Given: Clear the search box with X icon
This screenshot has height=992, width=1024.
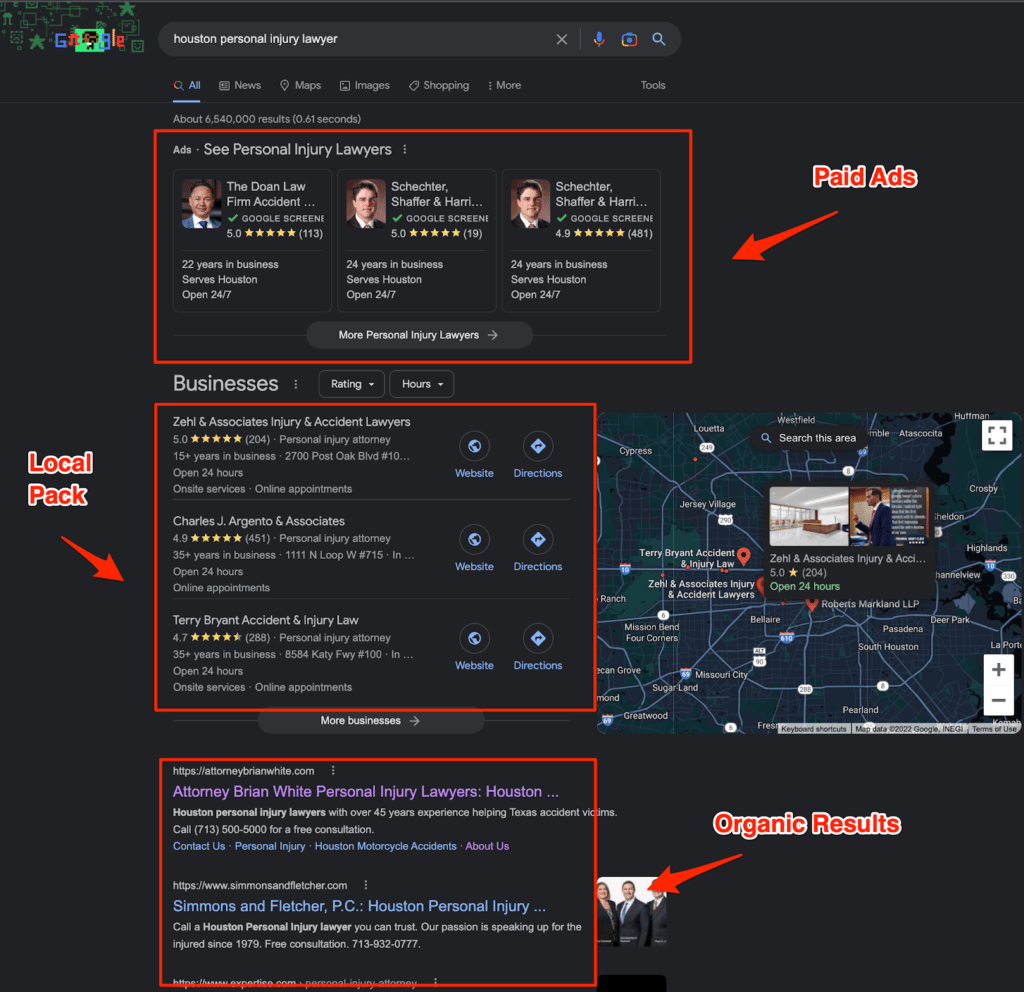Looking at the screenshot, I should coord(562,39).
